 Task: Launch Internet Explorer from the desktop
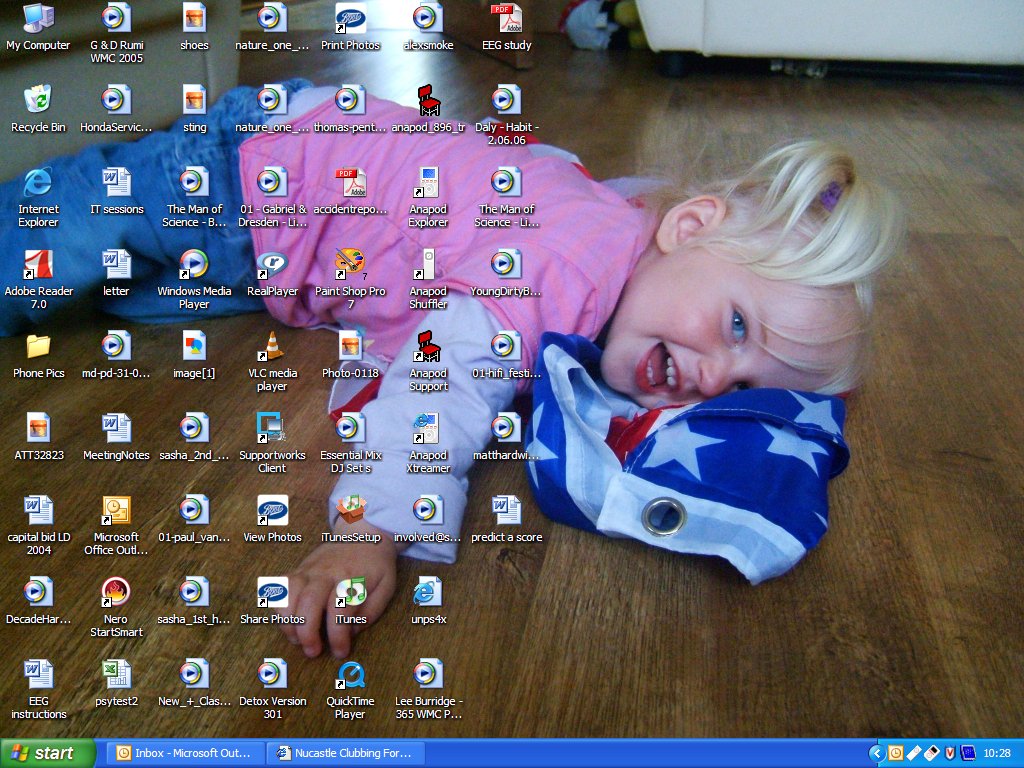38,182
